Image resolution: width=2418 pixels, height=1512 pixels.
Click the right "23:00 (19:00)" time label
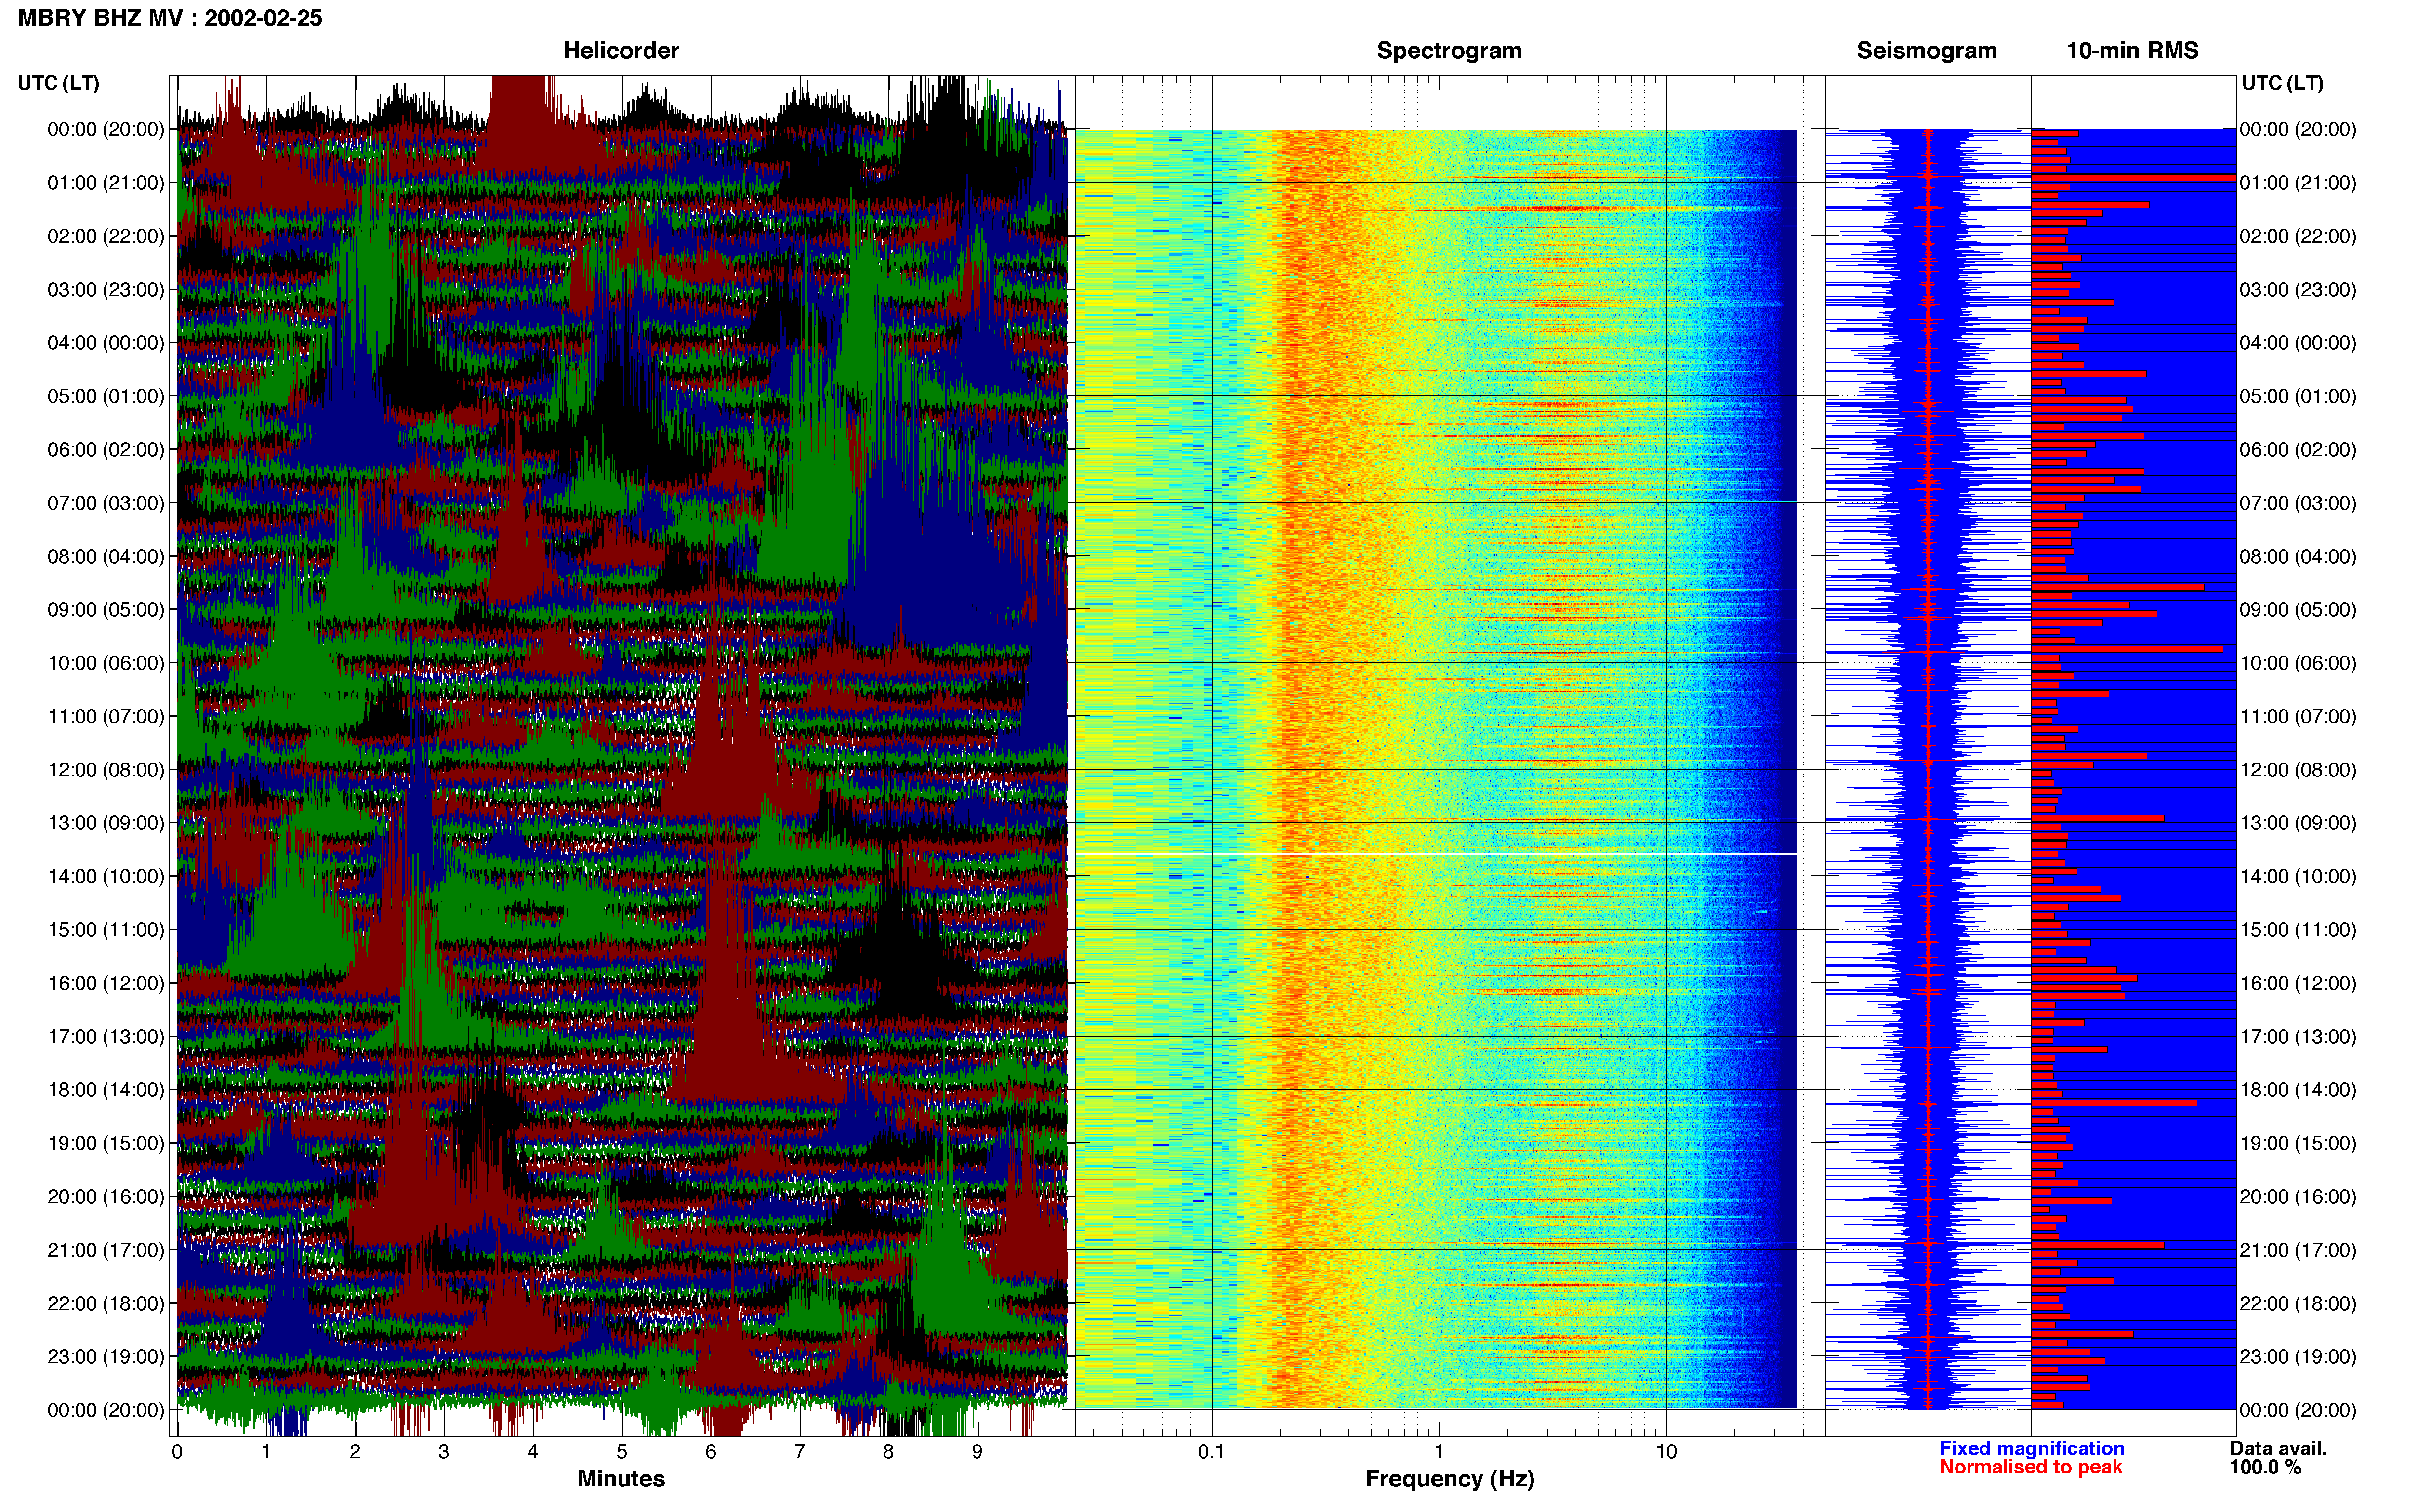pos(2298,1357)
